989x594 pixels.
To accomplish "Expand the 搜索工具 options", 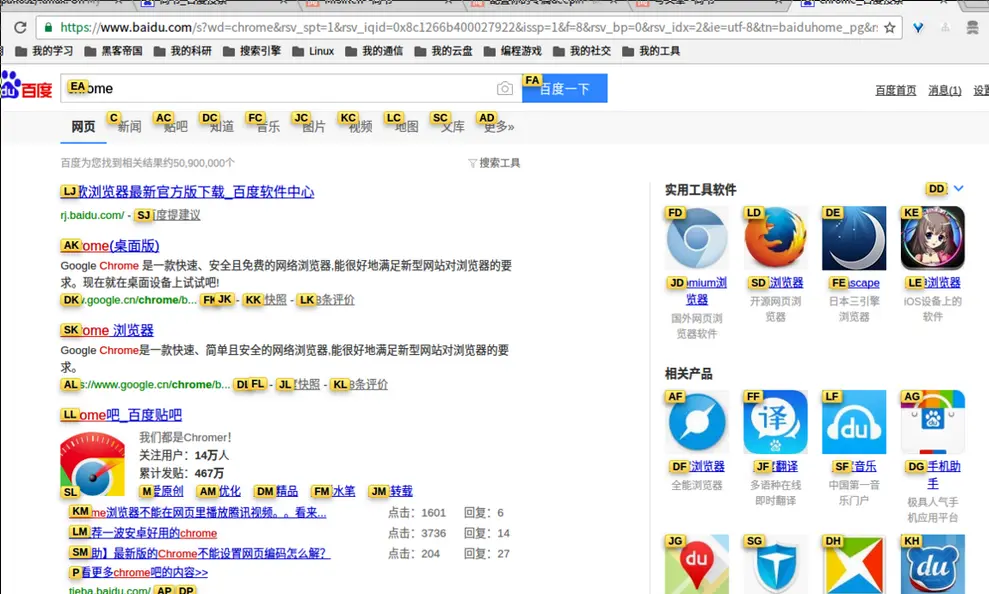I will pos(494,162).
